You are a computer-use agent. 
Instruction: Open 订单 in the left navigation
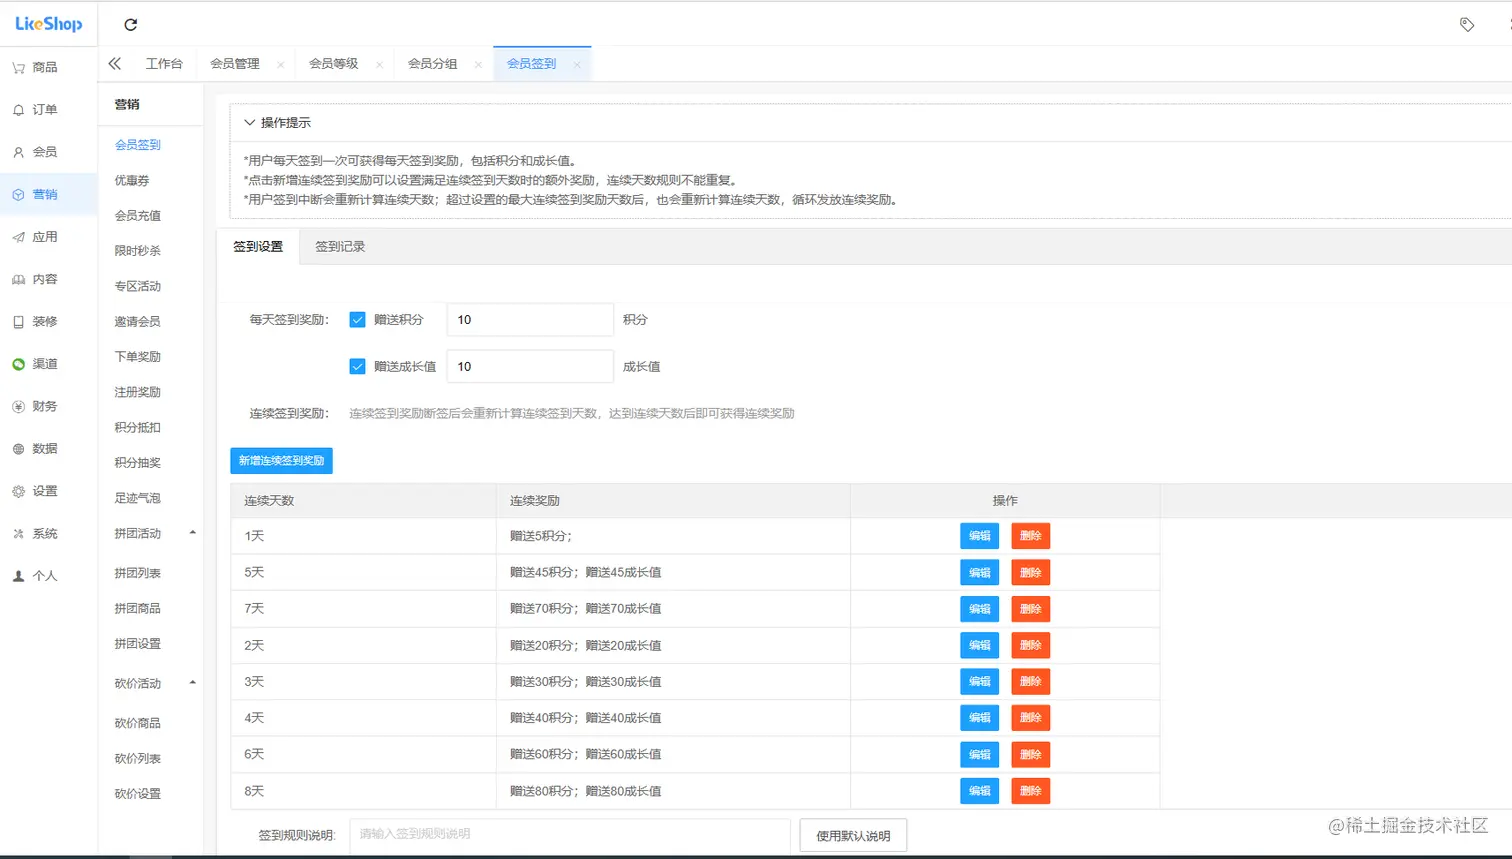coord(44,109)
